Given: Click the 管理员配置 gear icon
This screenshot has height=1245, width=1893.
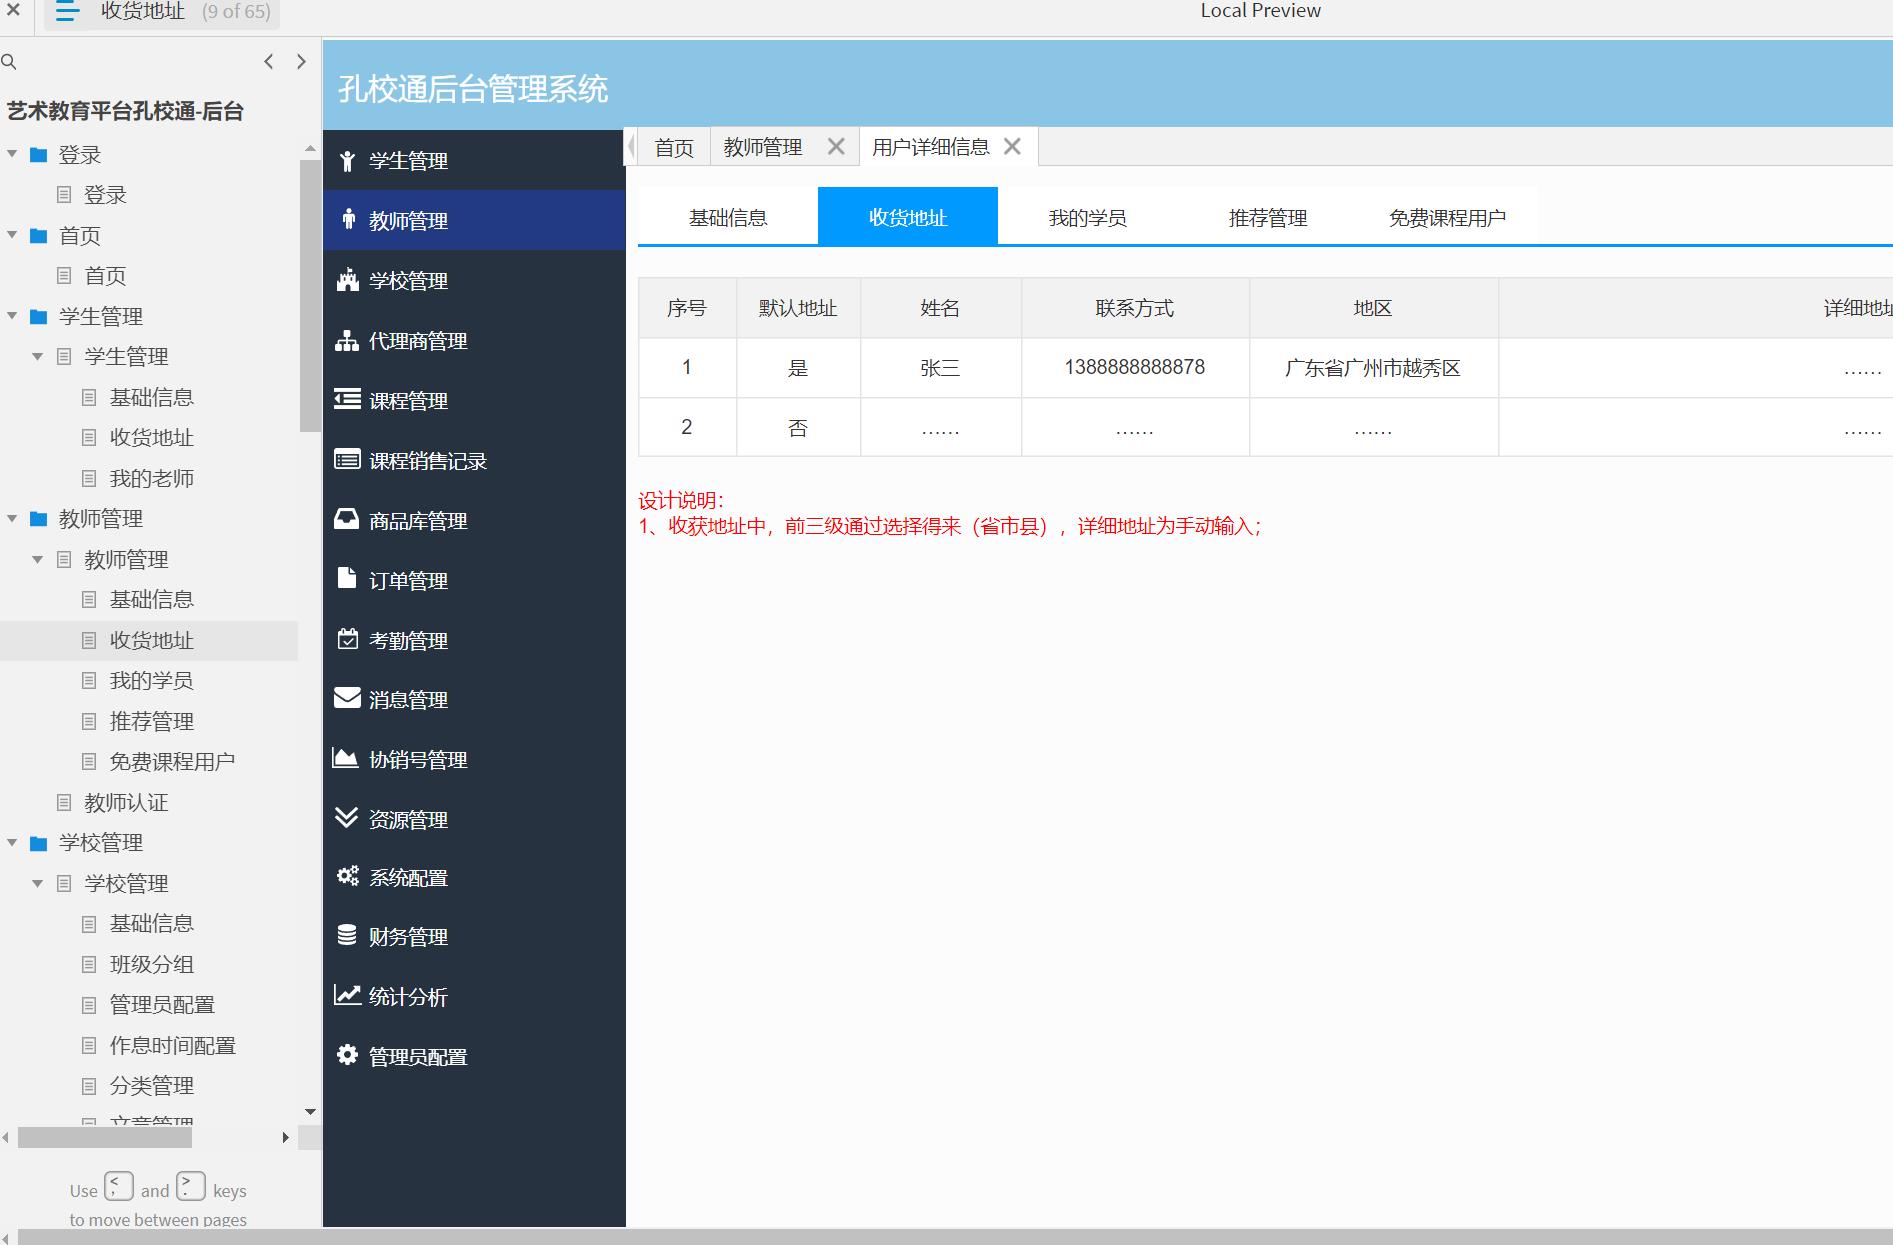Looking at the screenshot, I should tap(347, 1055).
